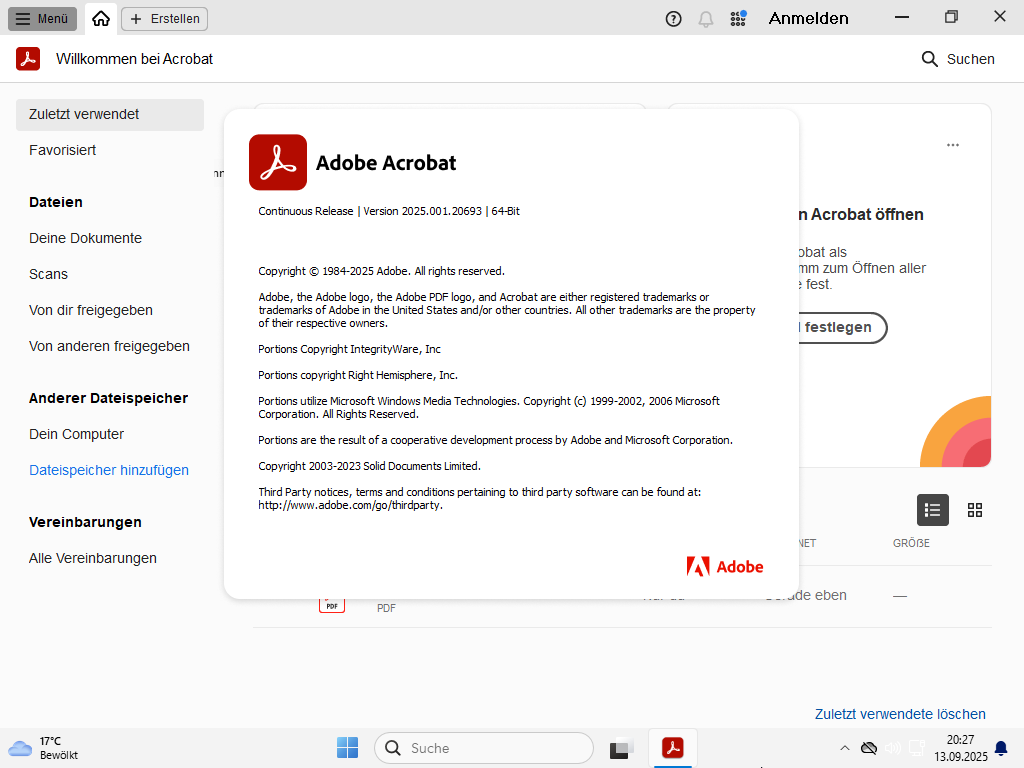Open Deine Dokumente
The height and width of the screenshot is (768, 1024).
86,238
